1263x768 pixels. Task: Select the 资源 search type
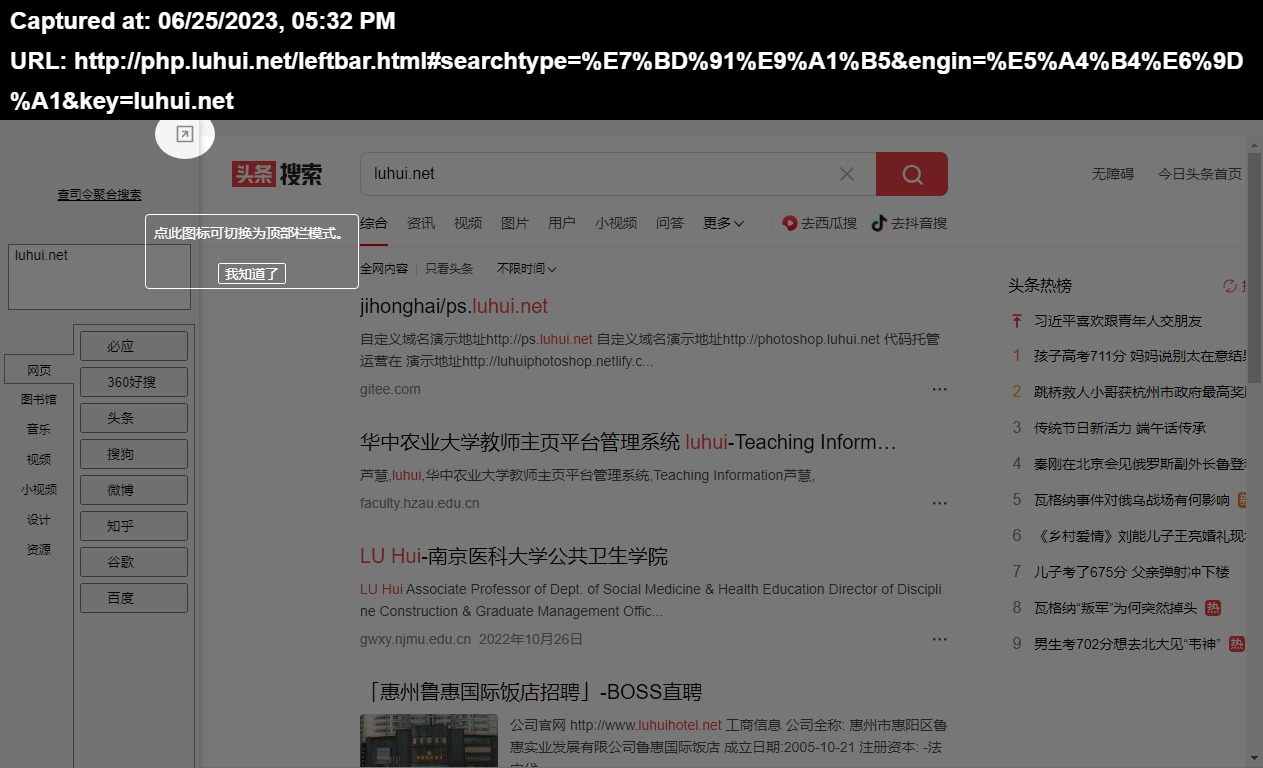39,549
